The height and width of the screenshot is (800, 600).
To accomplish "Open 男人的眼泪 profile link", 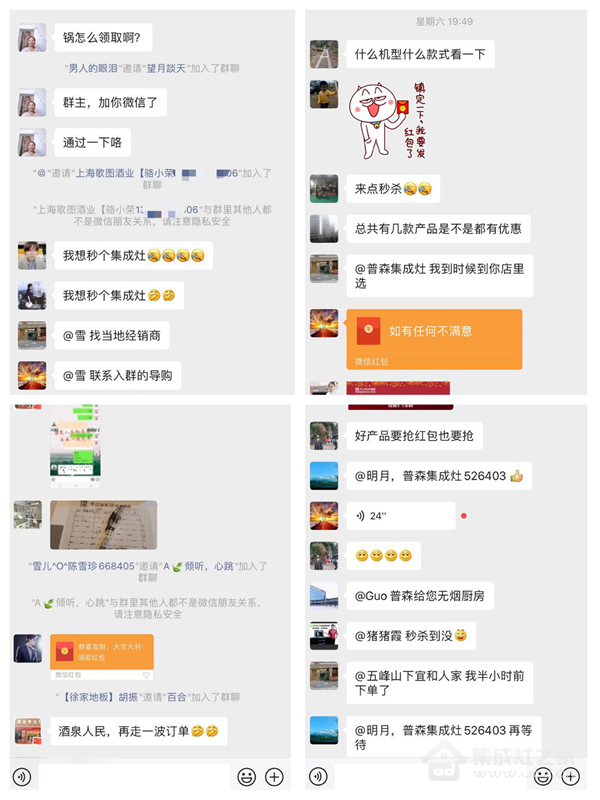I will click(x=92, y=68).
